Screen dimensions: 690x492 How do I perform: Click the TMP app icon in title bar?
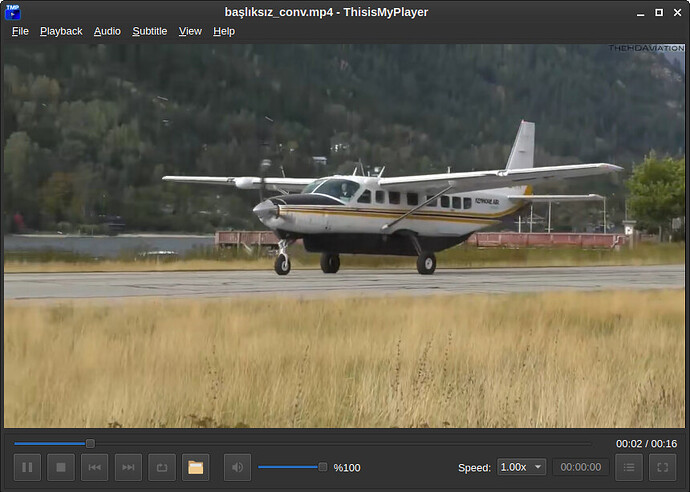(13, 12)
